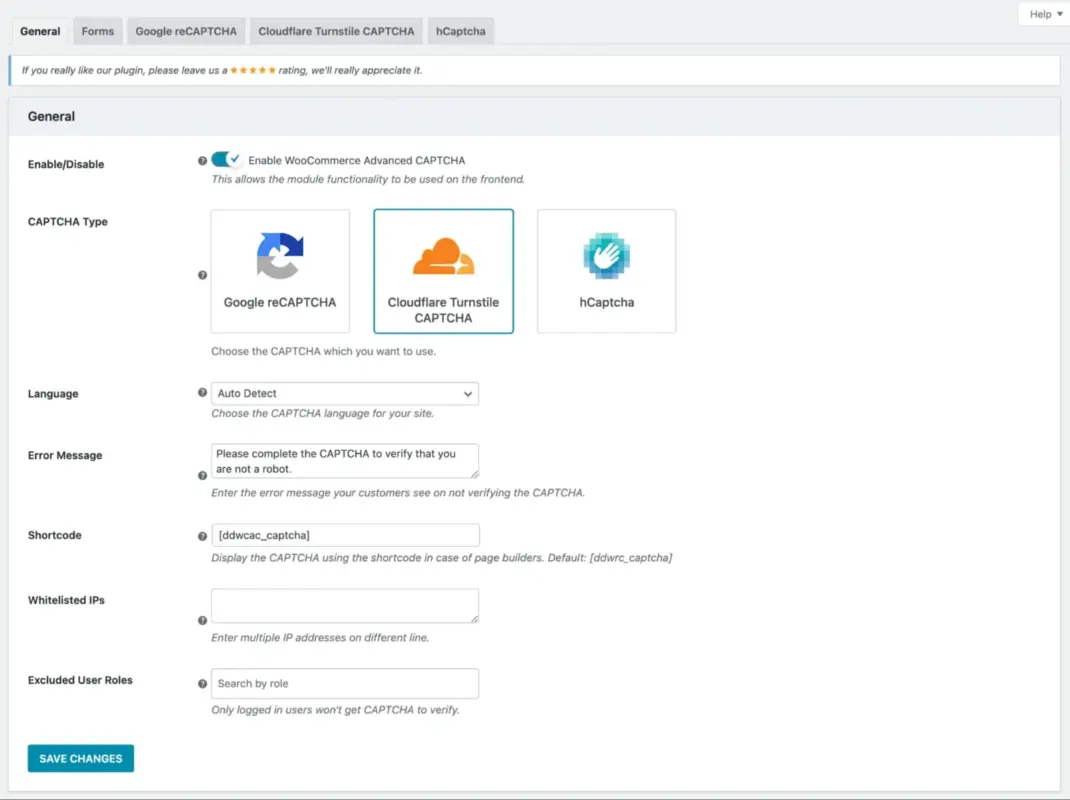This screenshot has width=1070, height=800.
Task: Click the Search by role field
Action: point(345,683)
